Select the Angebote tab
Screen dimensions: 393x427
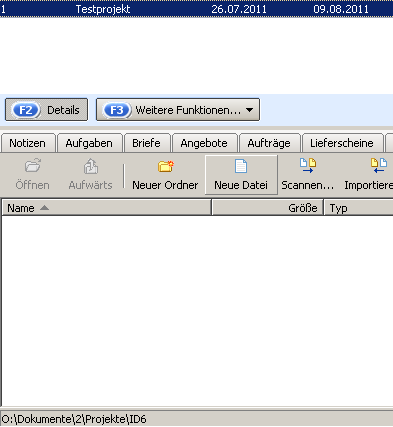204,143
